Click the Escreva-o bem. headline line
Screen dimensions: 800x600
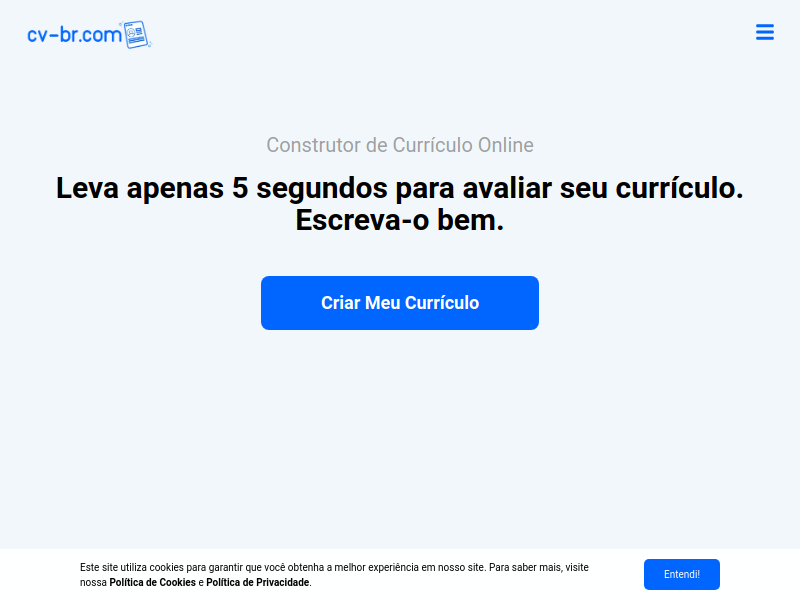399,220
